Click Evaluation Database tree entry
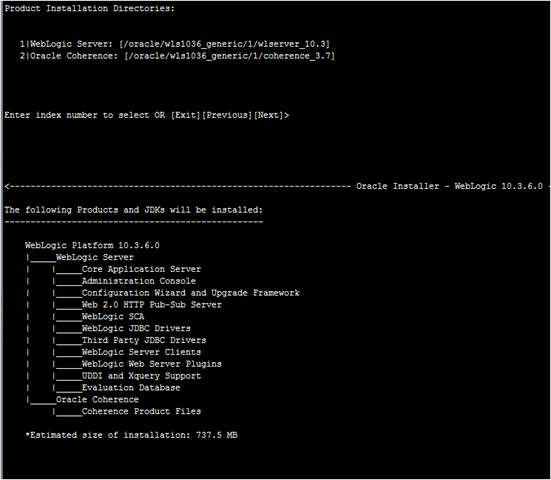This screenshot has width=551, height=480. [131, 388]
